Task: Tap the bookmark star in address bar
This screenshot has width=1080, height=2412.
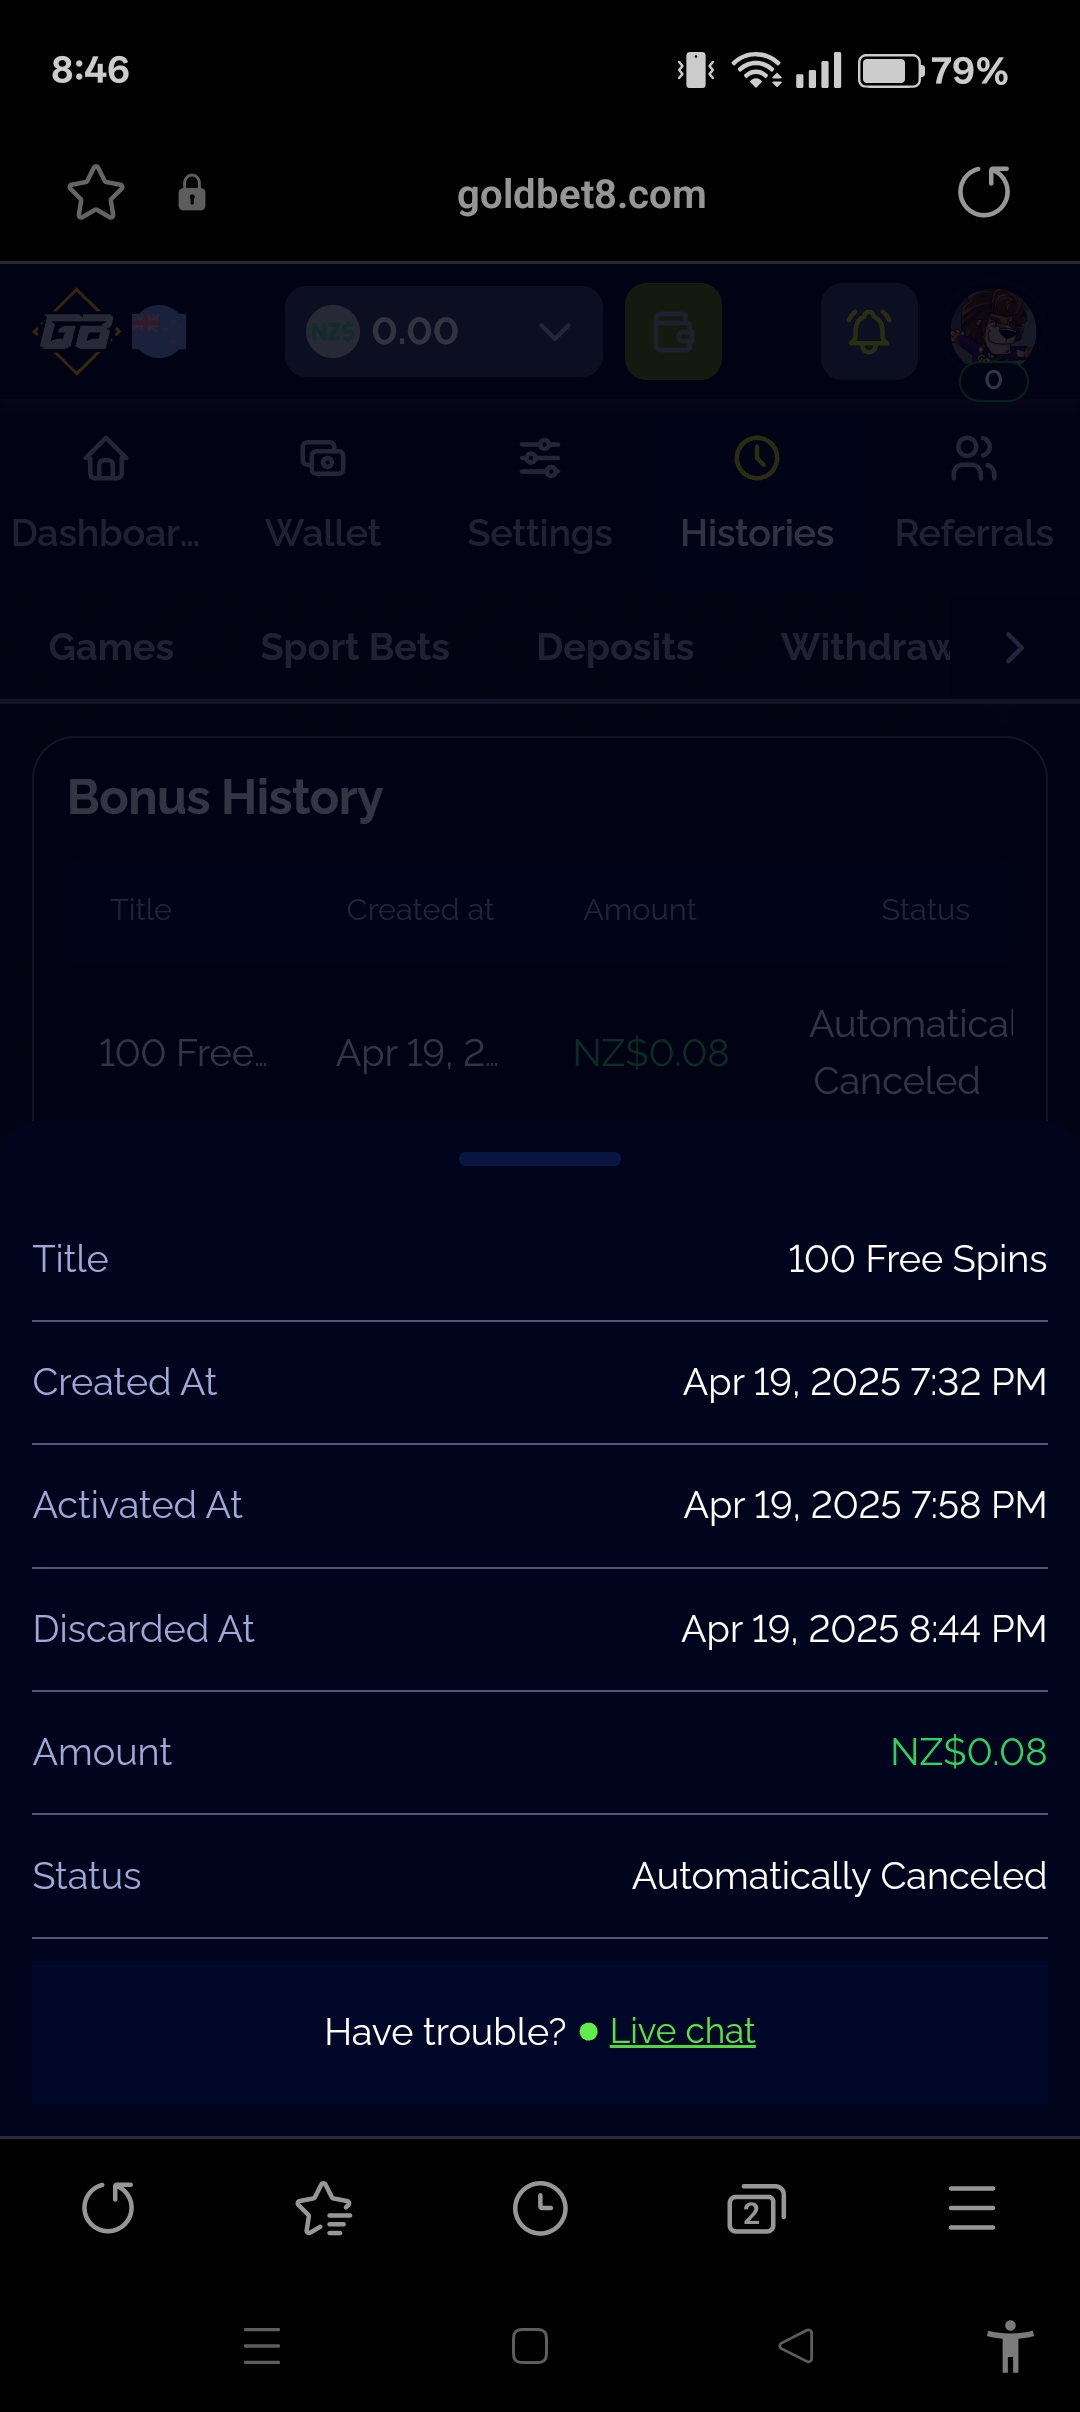Action: tap(96, 192)
